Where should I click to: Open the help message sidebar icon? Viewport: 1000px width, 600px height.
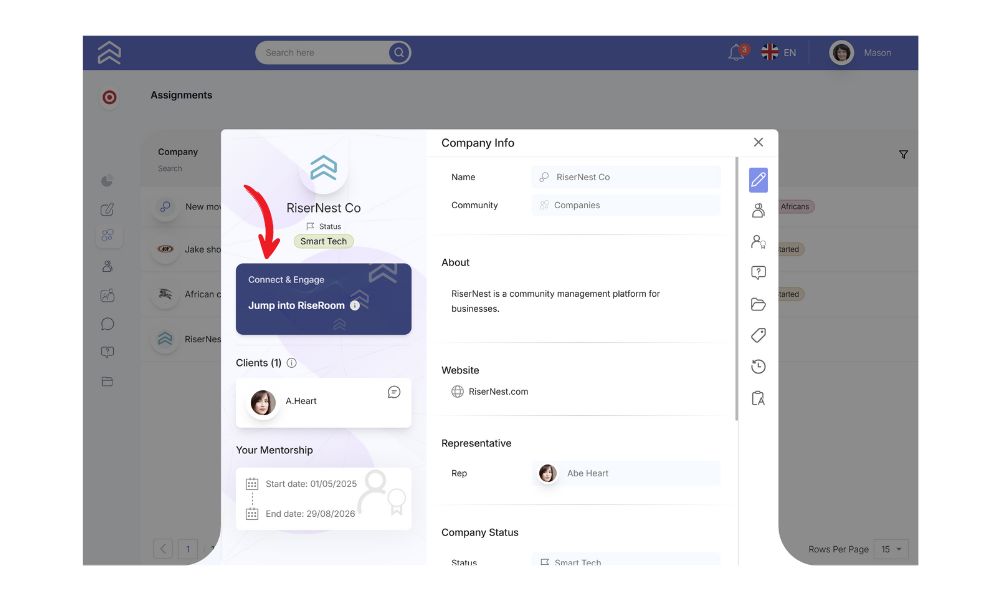pos(107,352)
